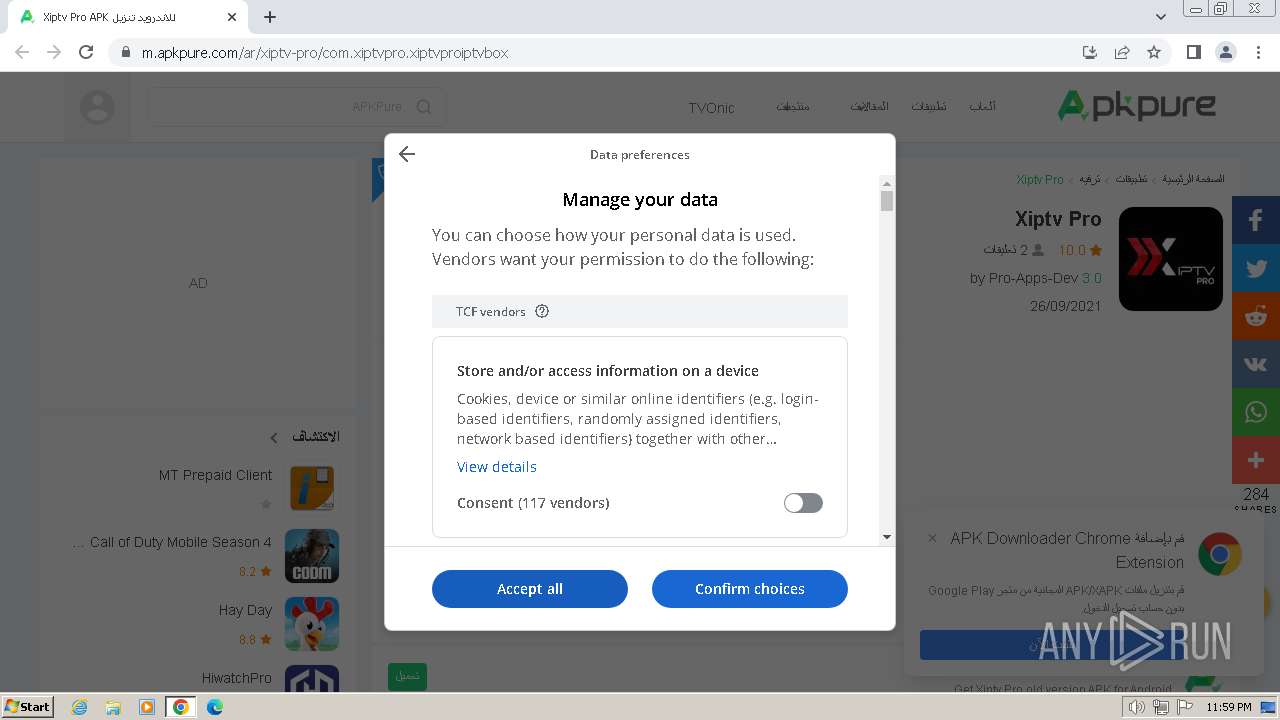Image resolution: width=1280 pixels, height=720 pixels.
Task: Click the Accept all button
Action: point(530,589)
